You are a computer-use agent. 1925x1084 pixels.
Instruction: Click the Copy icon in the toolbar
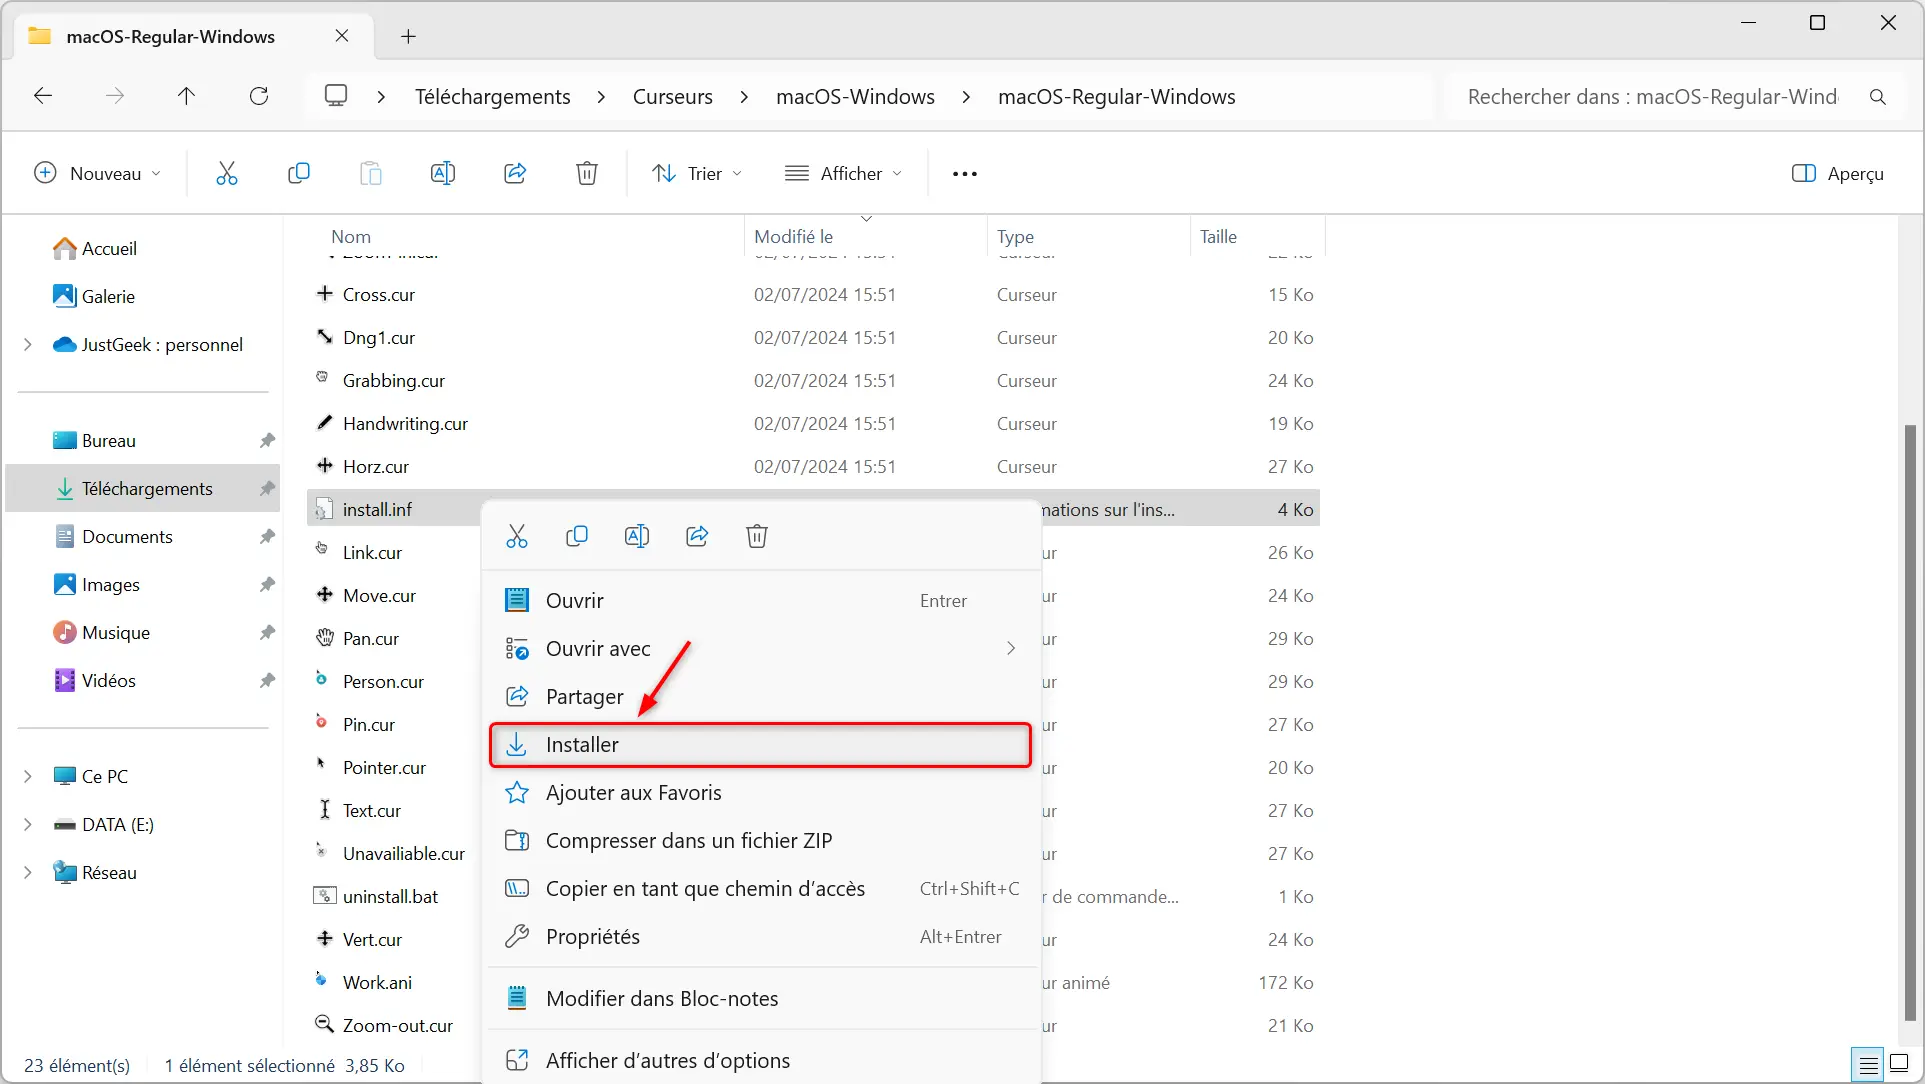[298, 173]
